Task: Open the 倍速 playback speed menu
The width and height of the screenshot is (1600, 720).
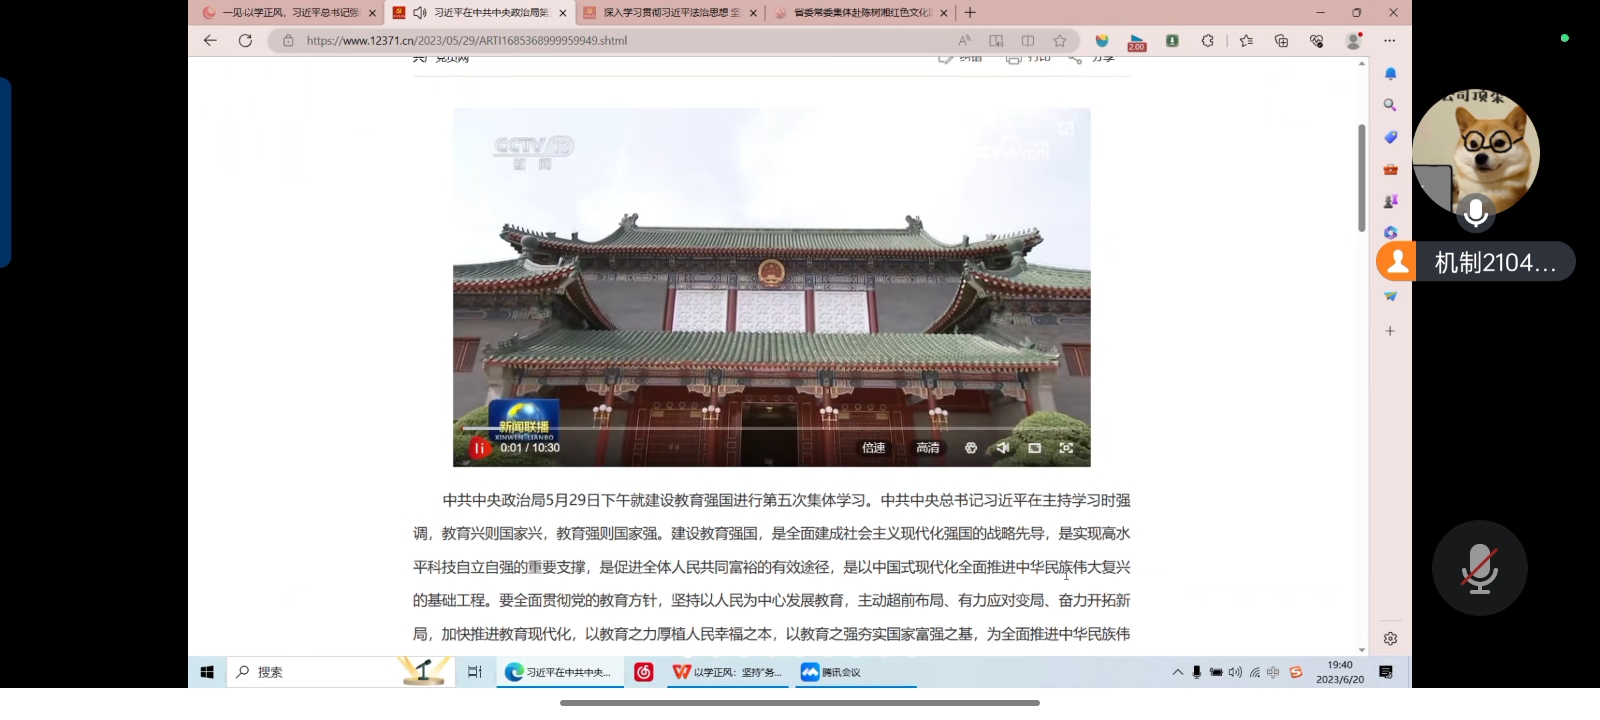Action: [x=873, y=448]
